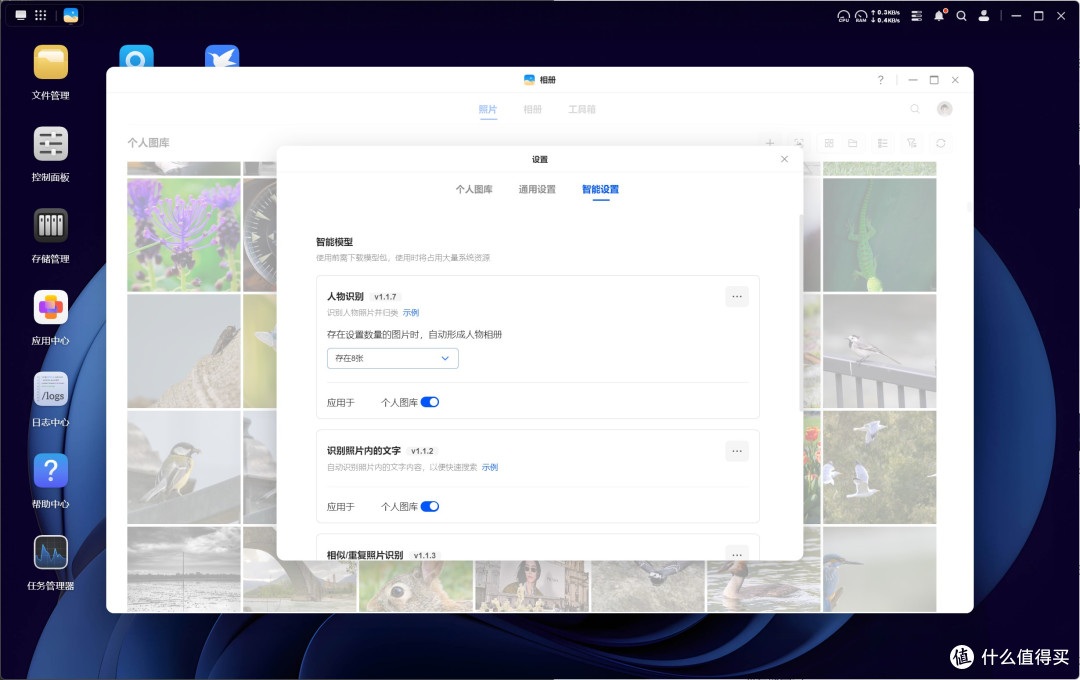The image size is (1080, 680).
Task: Open the profile avatar in 相册 window
Action: point(944,109)
